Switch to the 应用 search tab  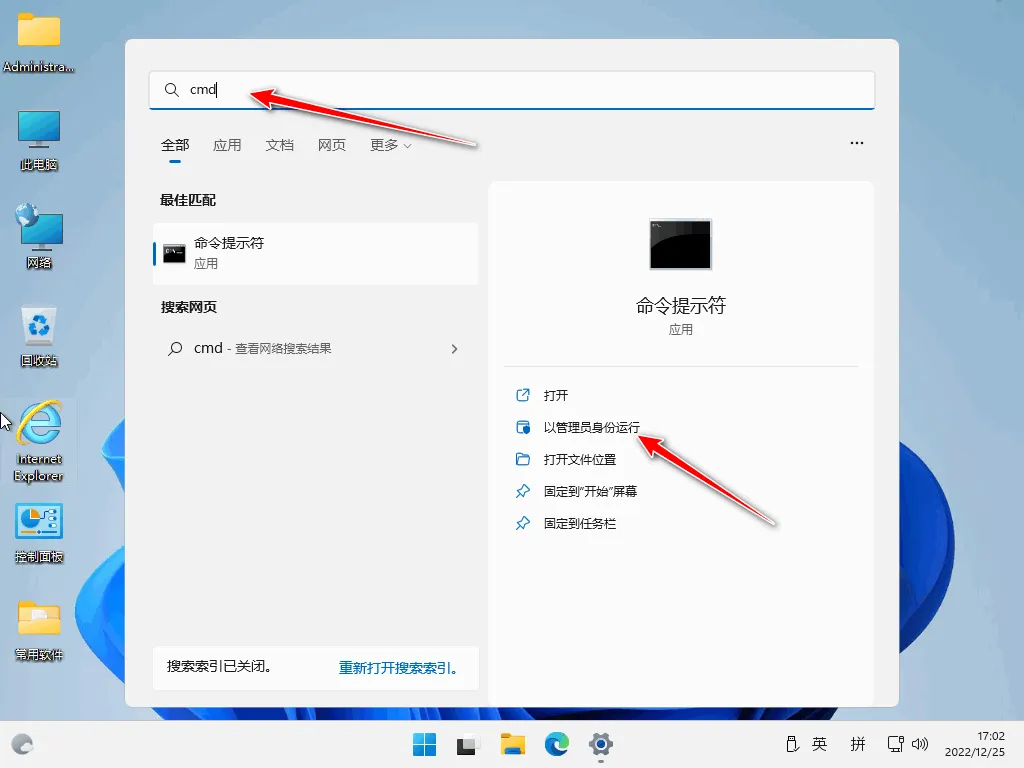pyautogui.click(x=227, y=145)
